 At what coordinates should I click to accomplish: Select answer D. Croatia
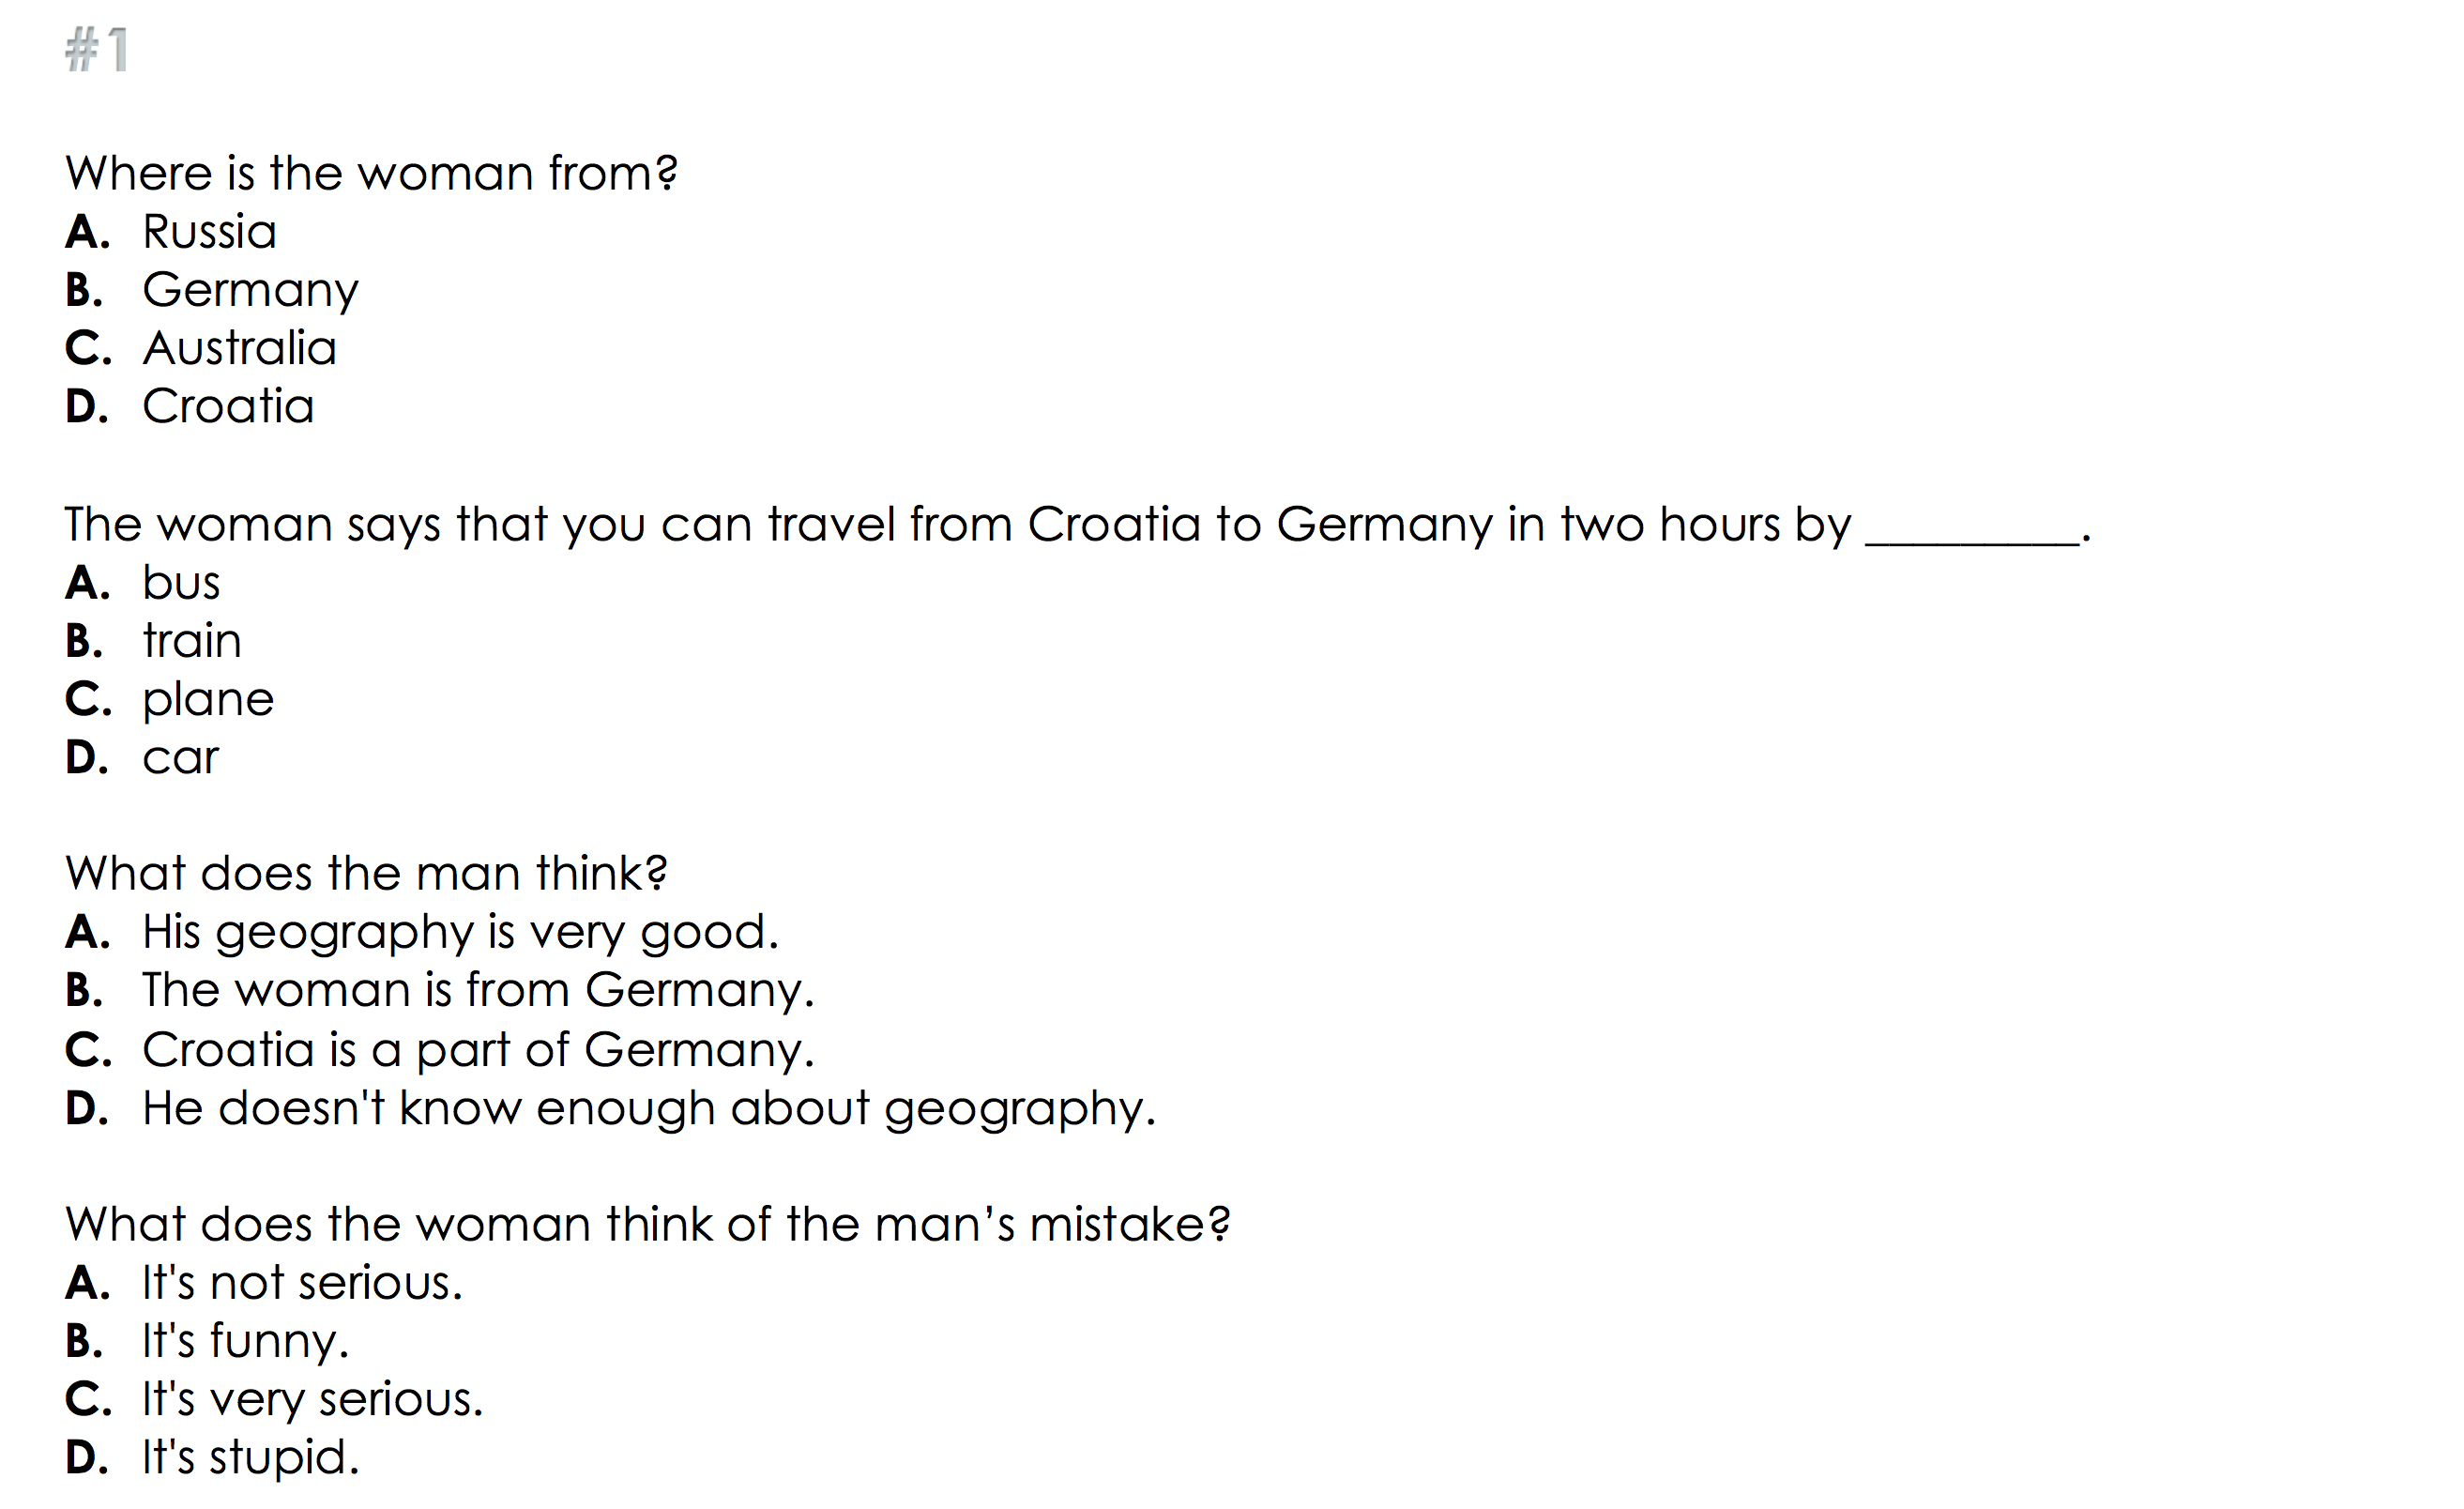[228, 407]
